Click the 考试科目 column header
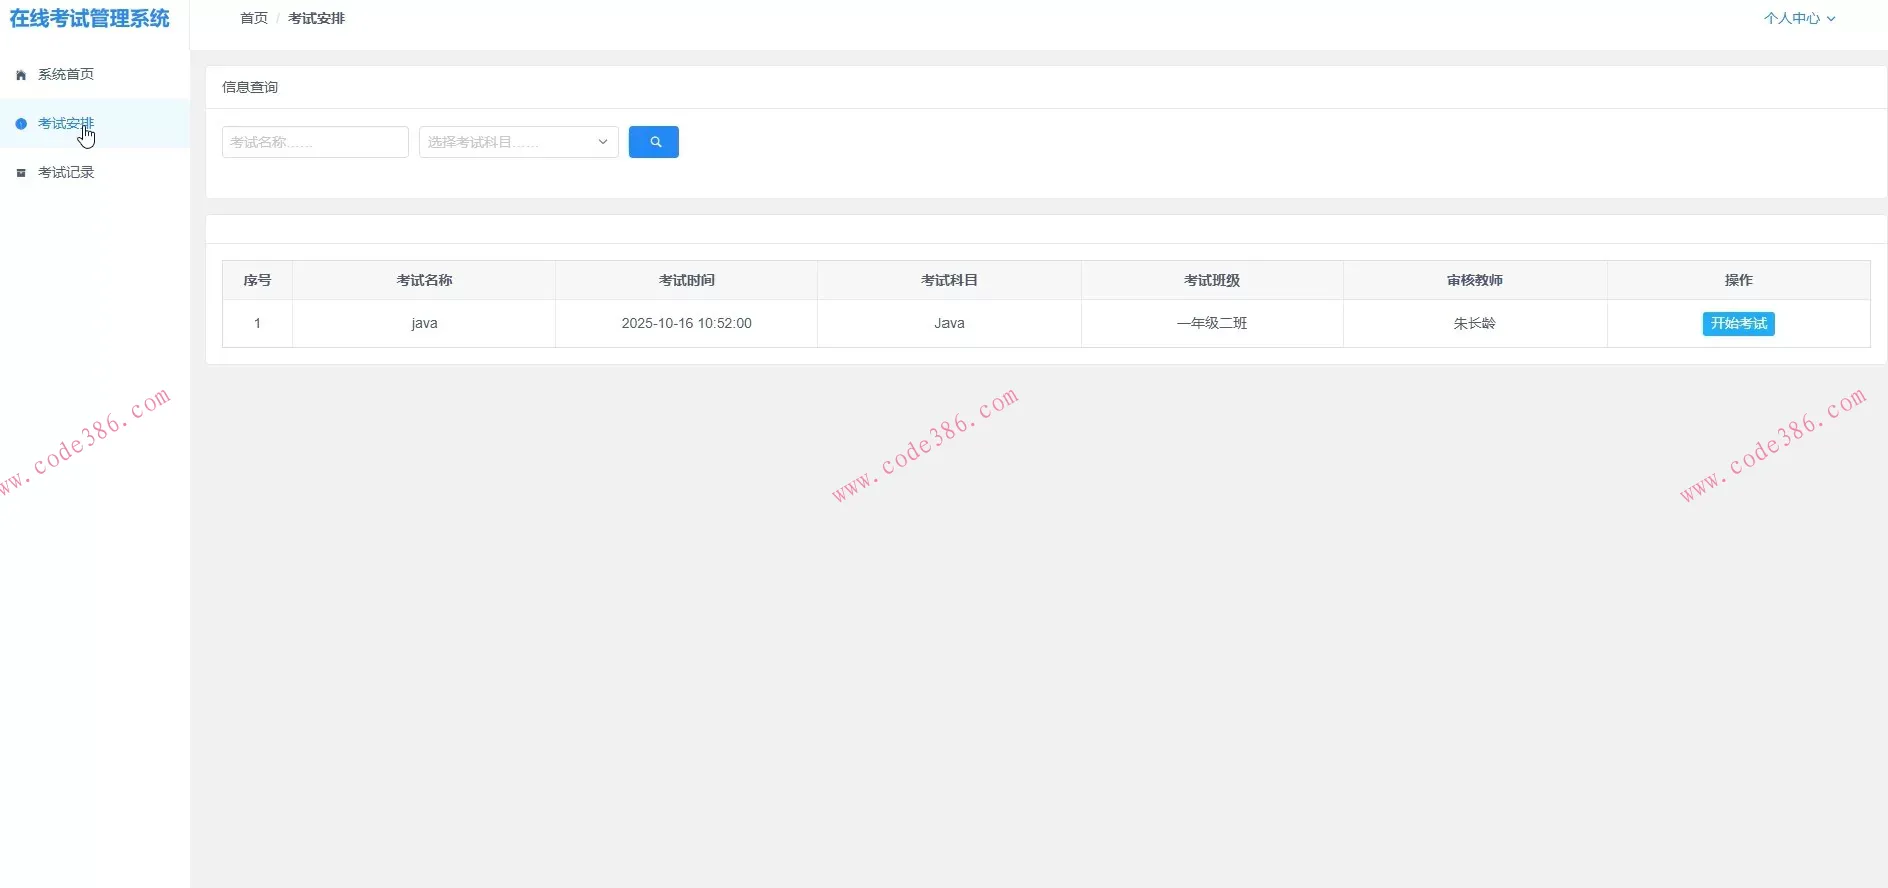 949,280
